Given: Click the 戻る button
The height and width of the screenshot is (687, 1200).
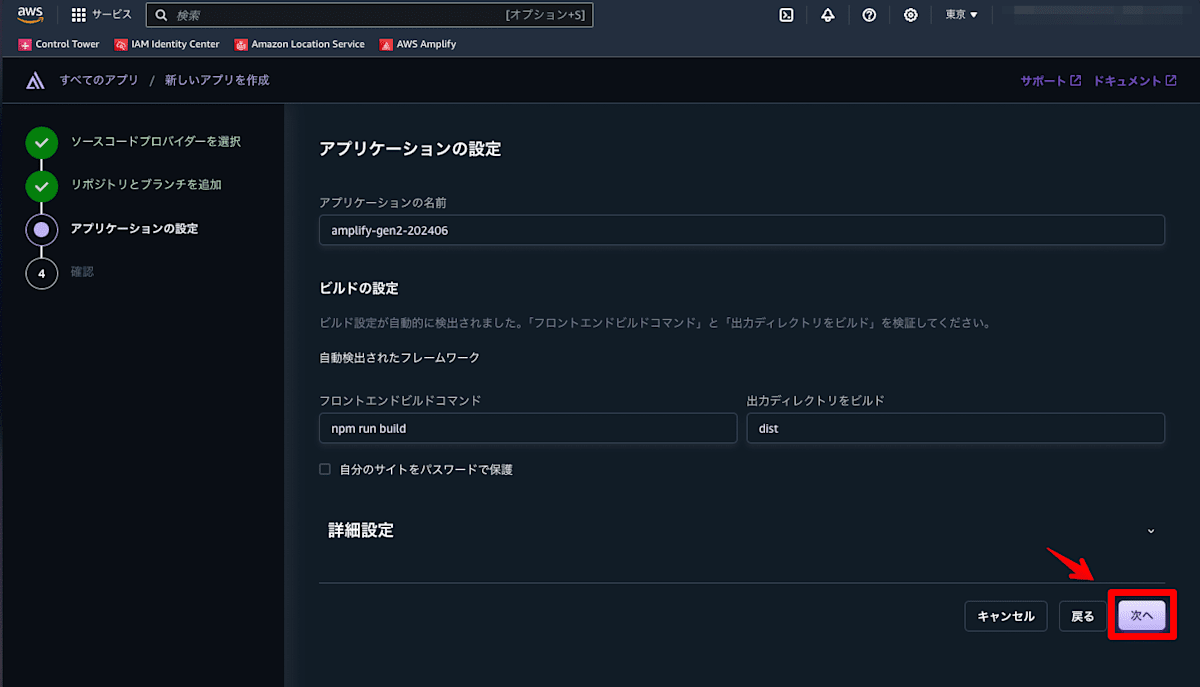Looking at the screenshot, I should click(x=1083, y=616).
